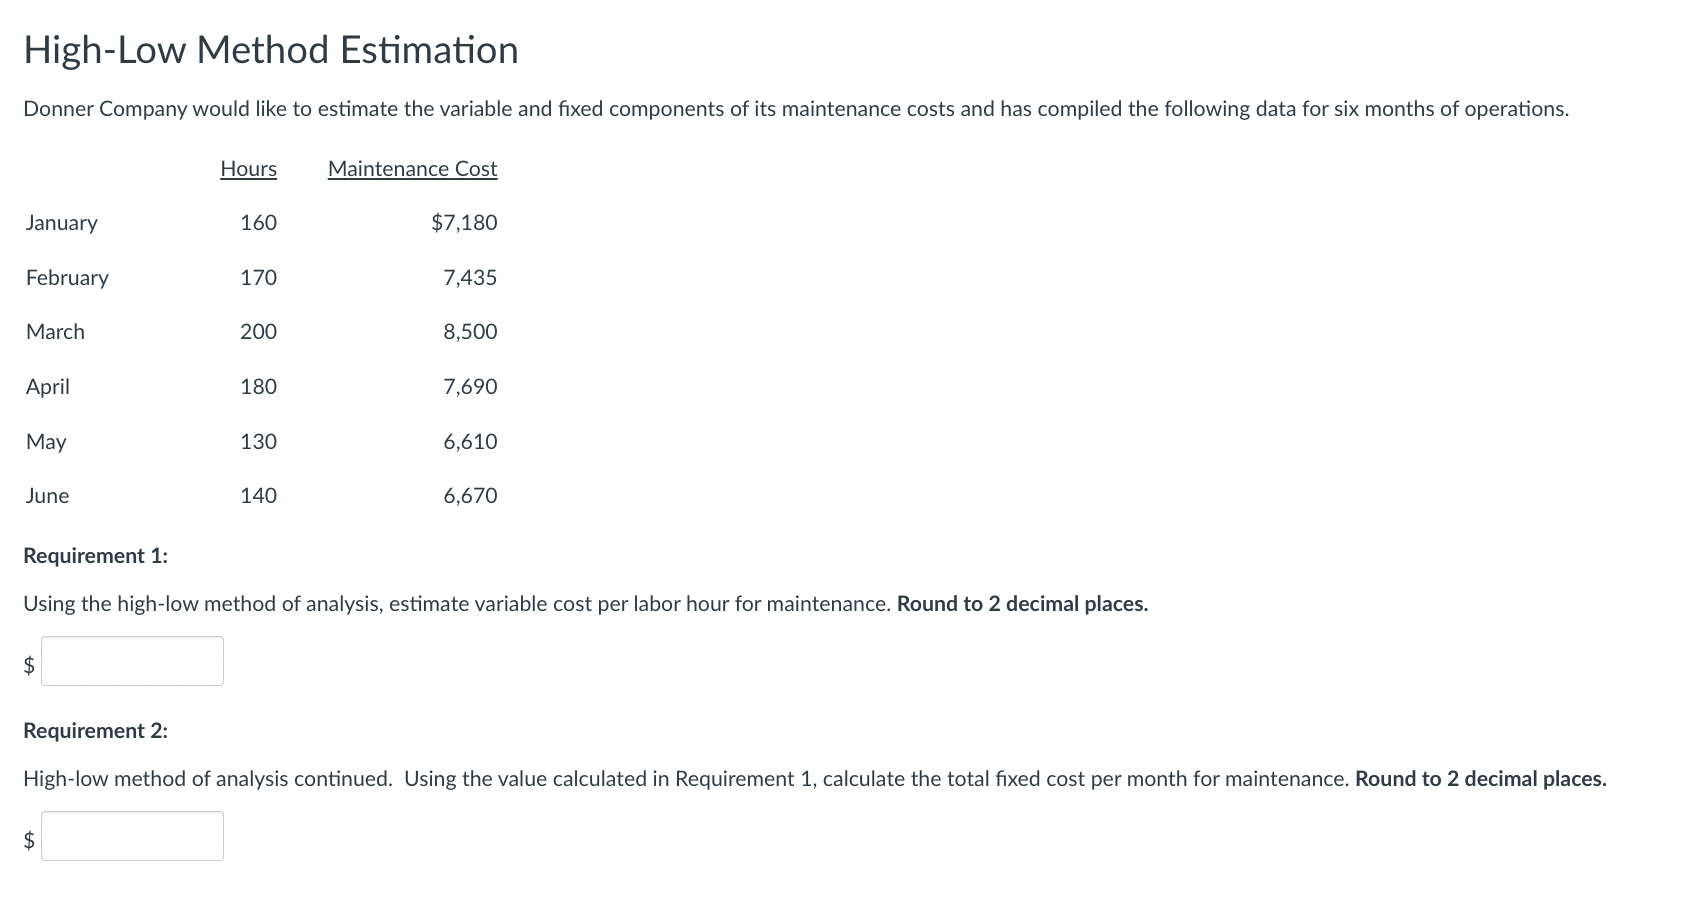
Task: Select the Maintenance Cost column header
Action: coord(412,169)
